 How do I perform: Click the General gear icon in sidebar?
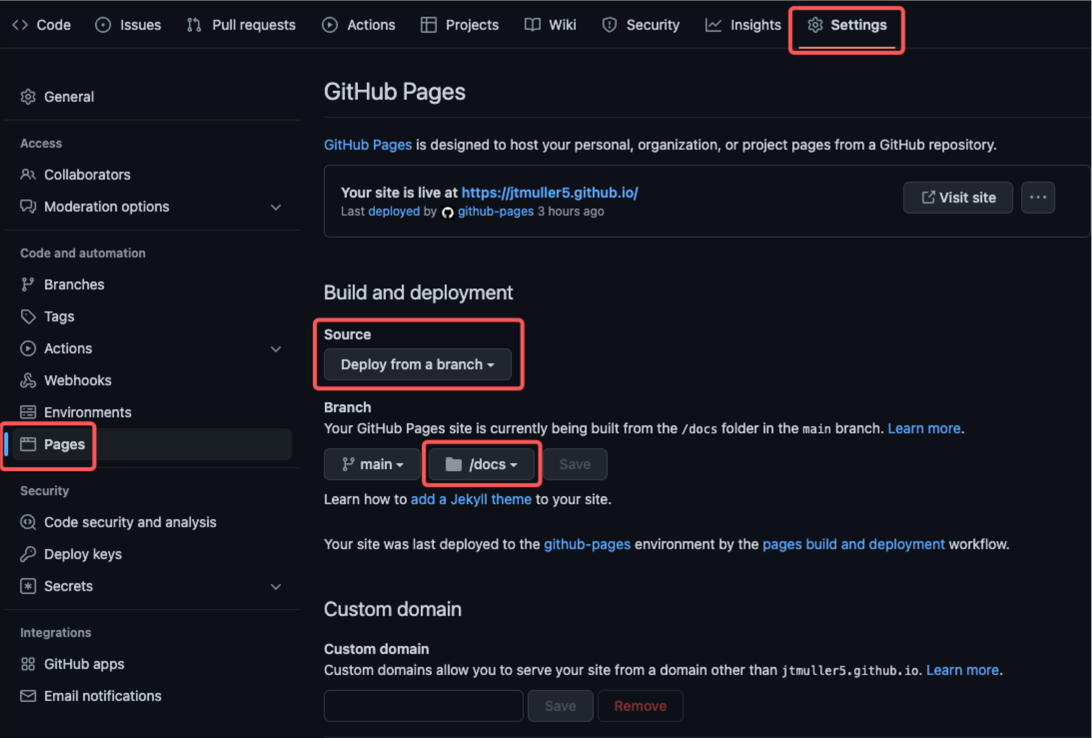point(28,97)
